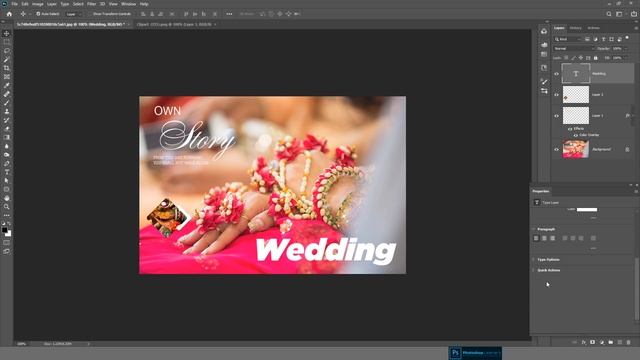Click the Background layer thumbnail
The width and height of the screenshot is (640, 360).
pyautogui.click(x=576, y=149)
